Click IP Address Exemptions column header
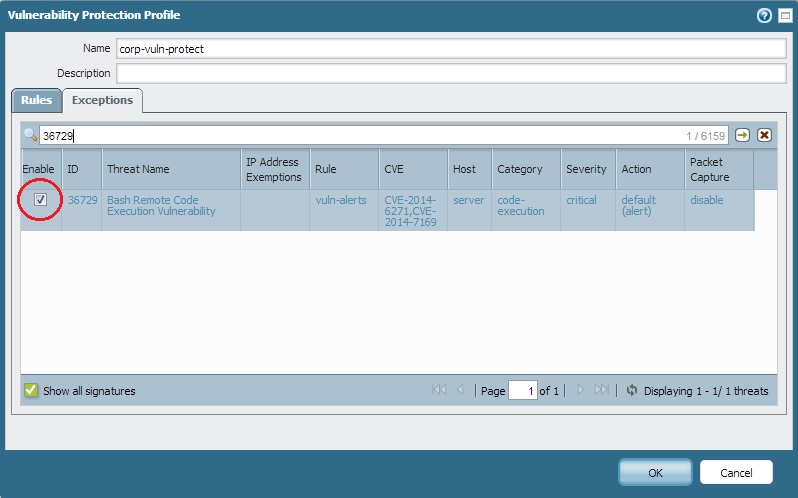This screenshot has width=798, height=498. 275,169
